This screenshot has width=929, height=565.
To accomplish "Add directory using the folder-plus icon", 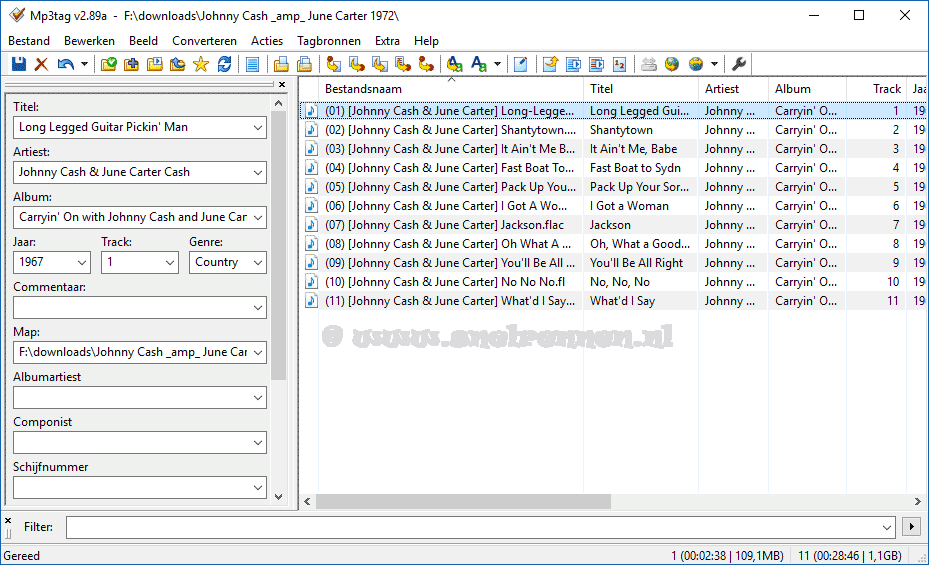I will pyautogui.click(x=132, y=64).
